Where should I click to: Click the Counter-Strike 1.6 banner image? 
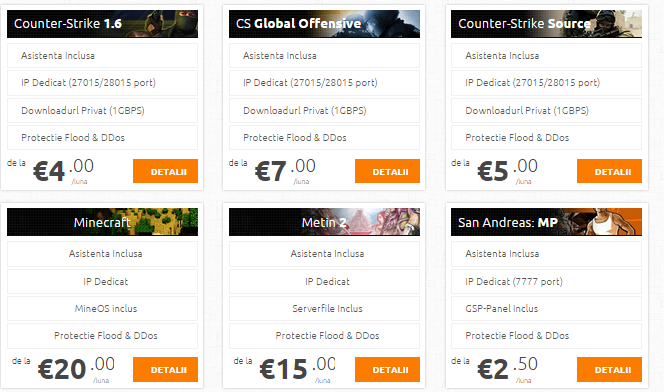(102, 24)
